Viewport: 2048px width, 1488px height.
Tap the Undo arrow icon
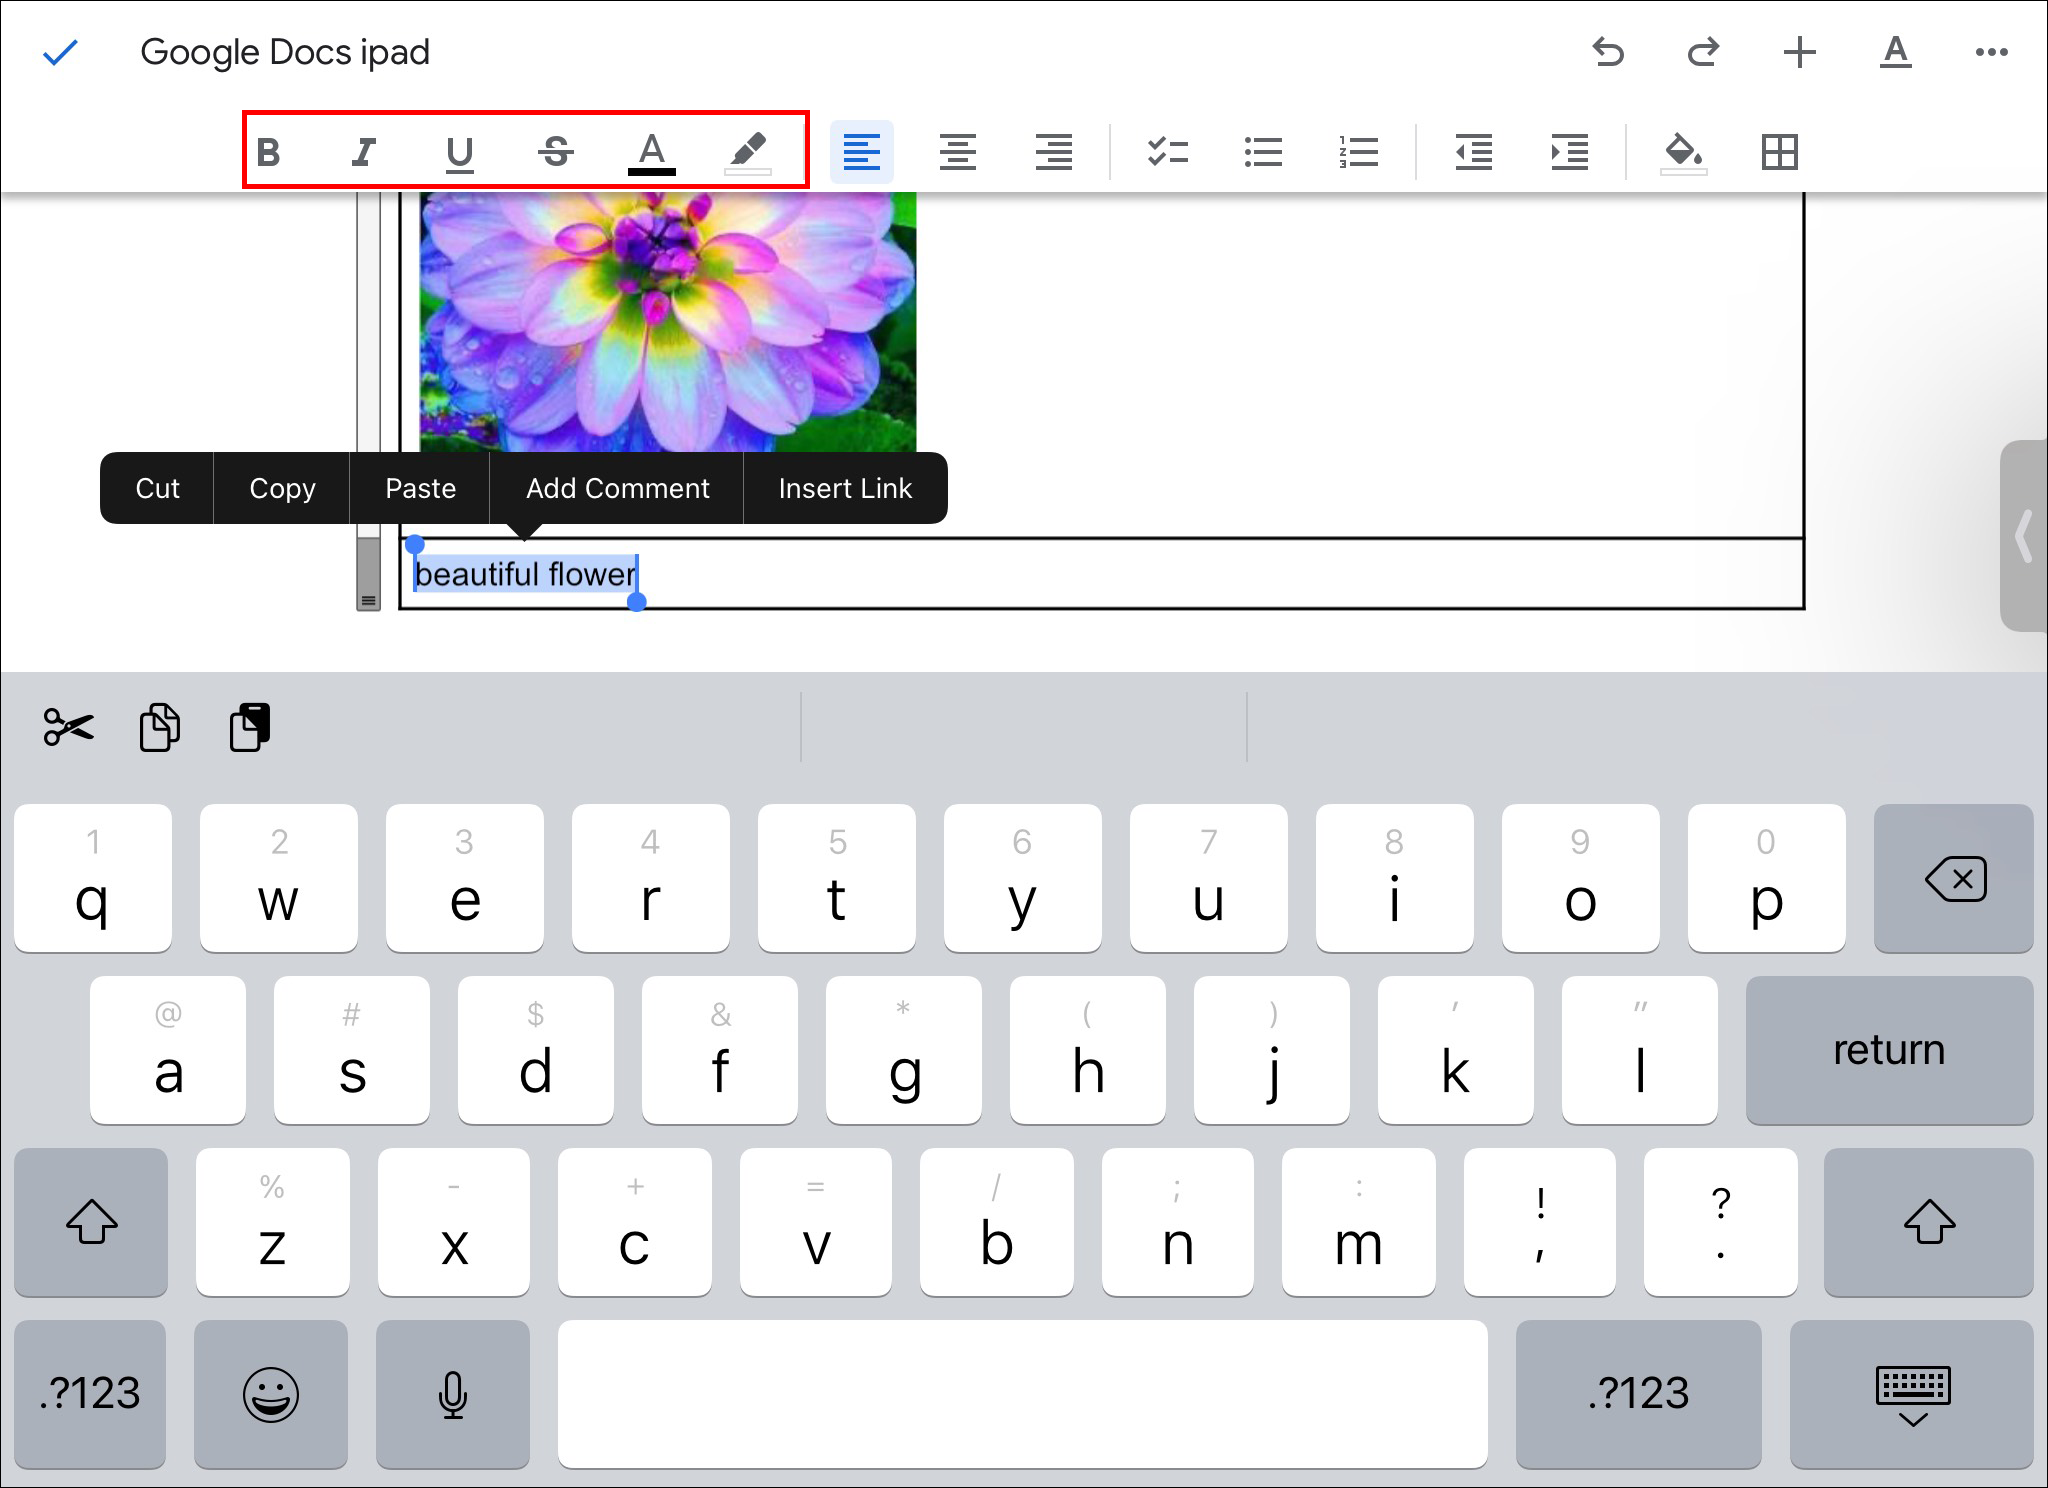(x=1608, y=52)
